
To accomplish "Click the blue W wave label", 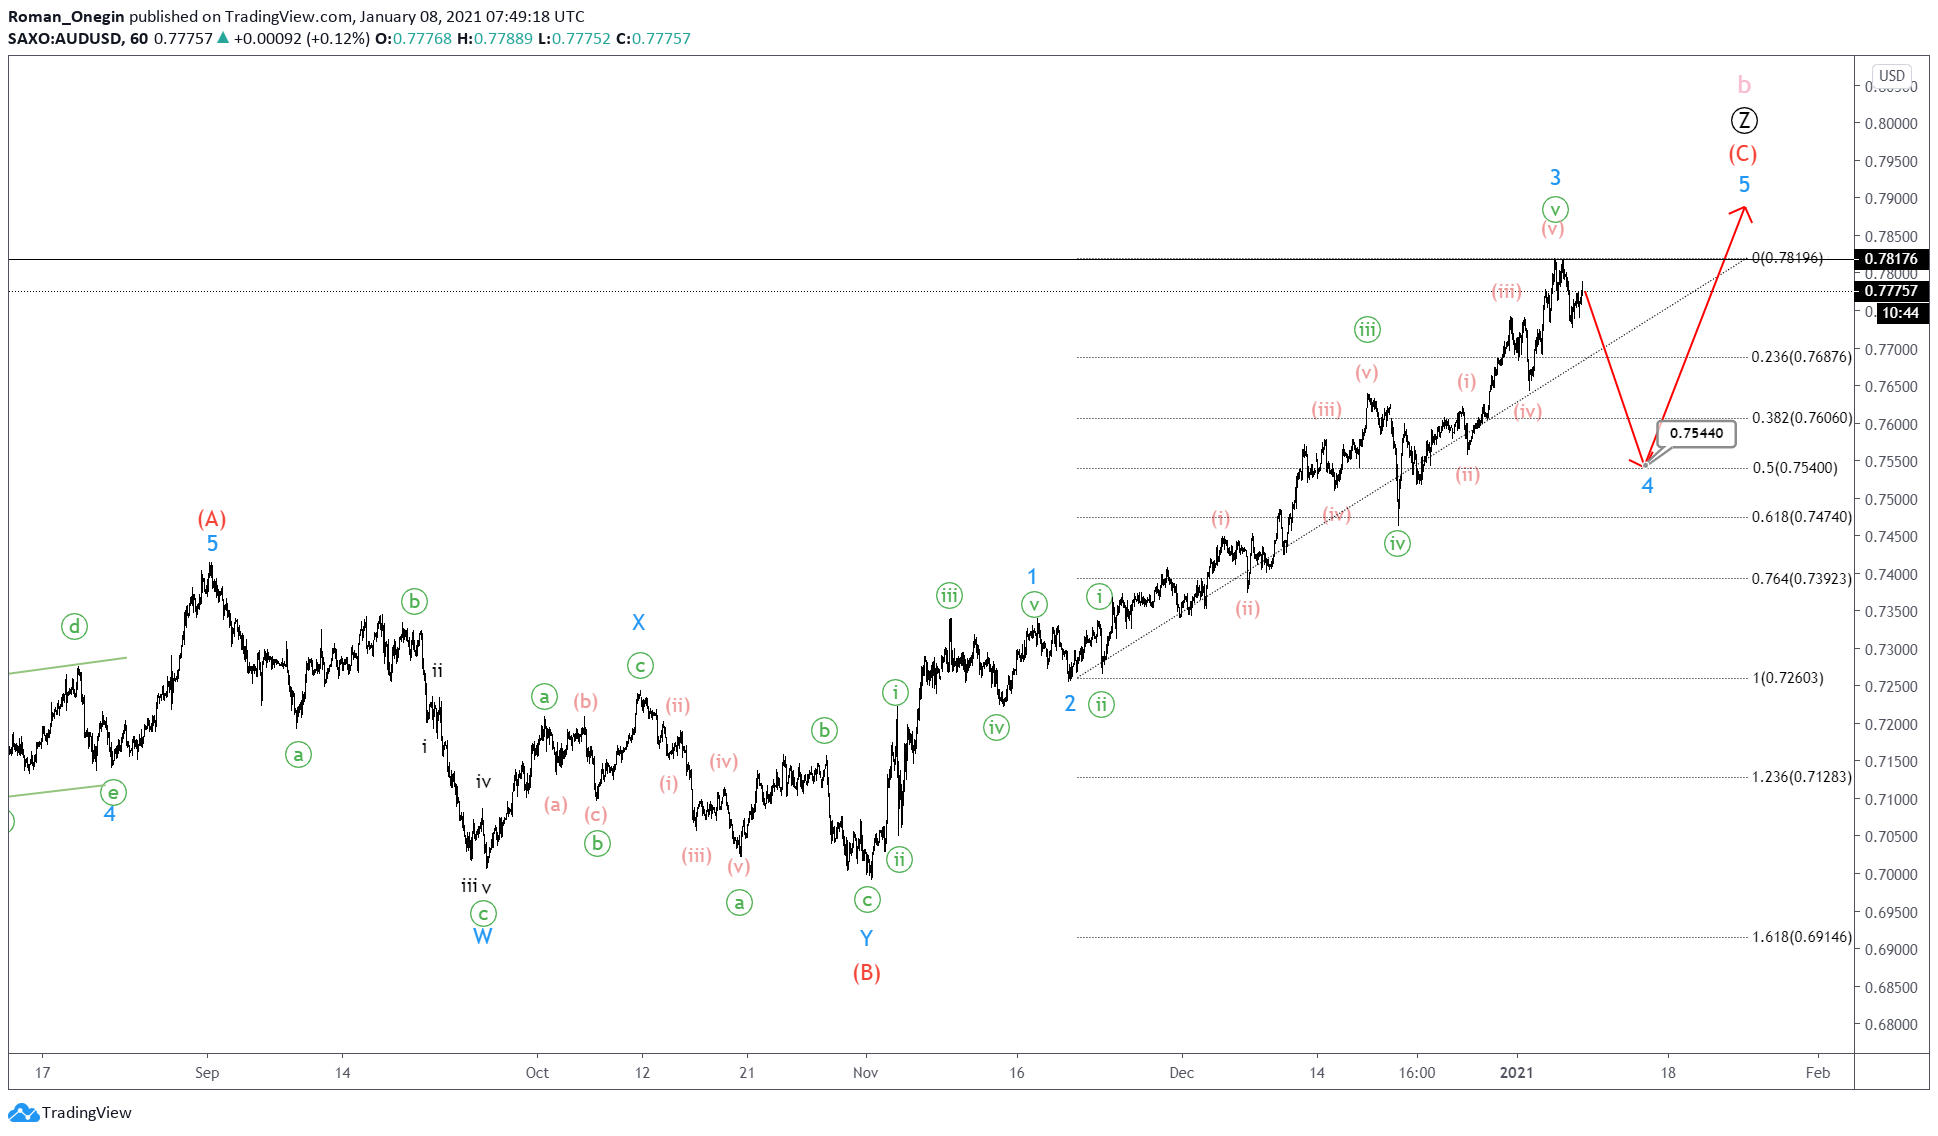I will pos(482,937).
